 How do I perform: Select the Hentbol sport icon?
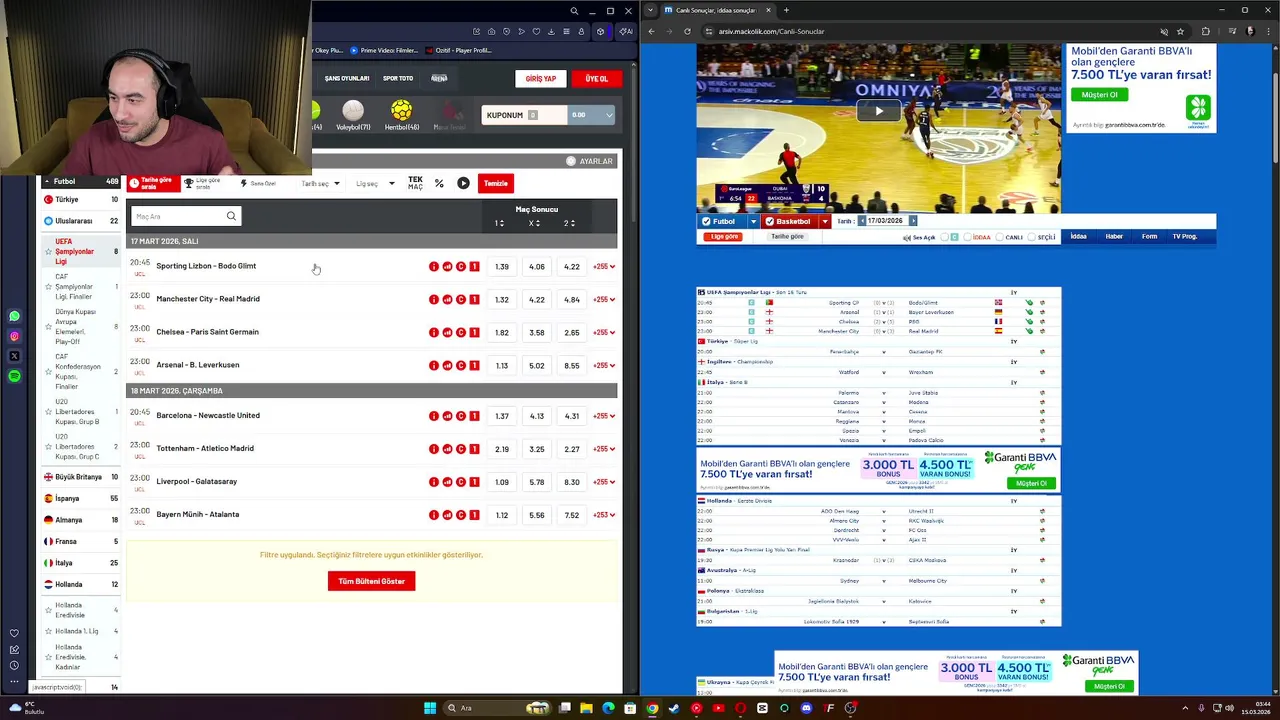pyautogui.click(x=401, y=110)
